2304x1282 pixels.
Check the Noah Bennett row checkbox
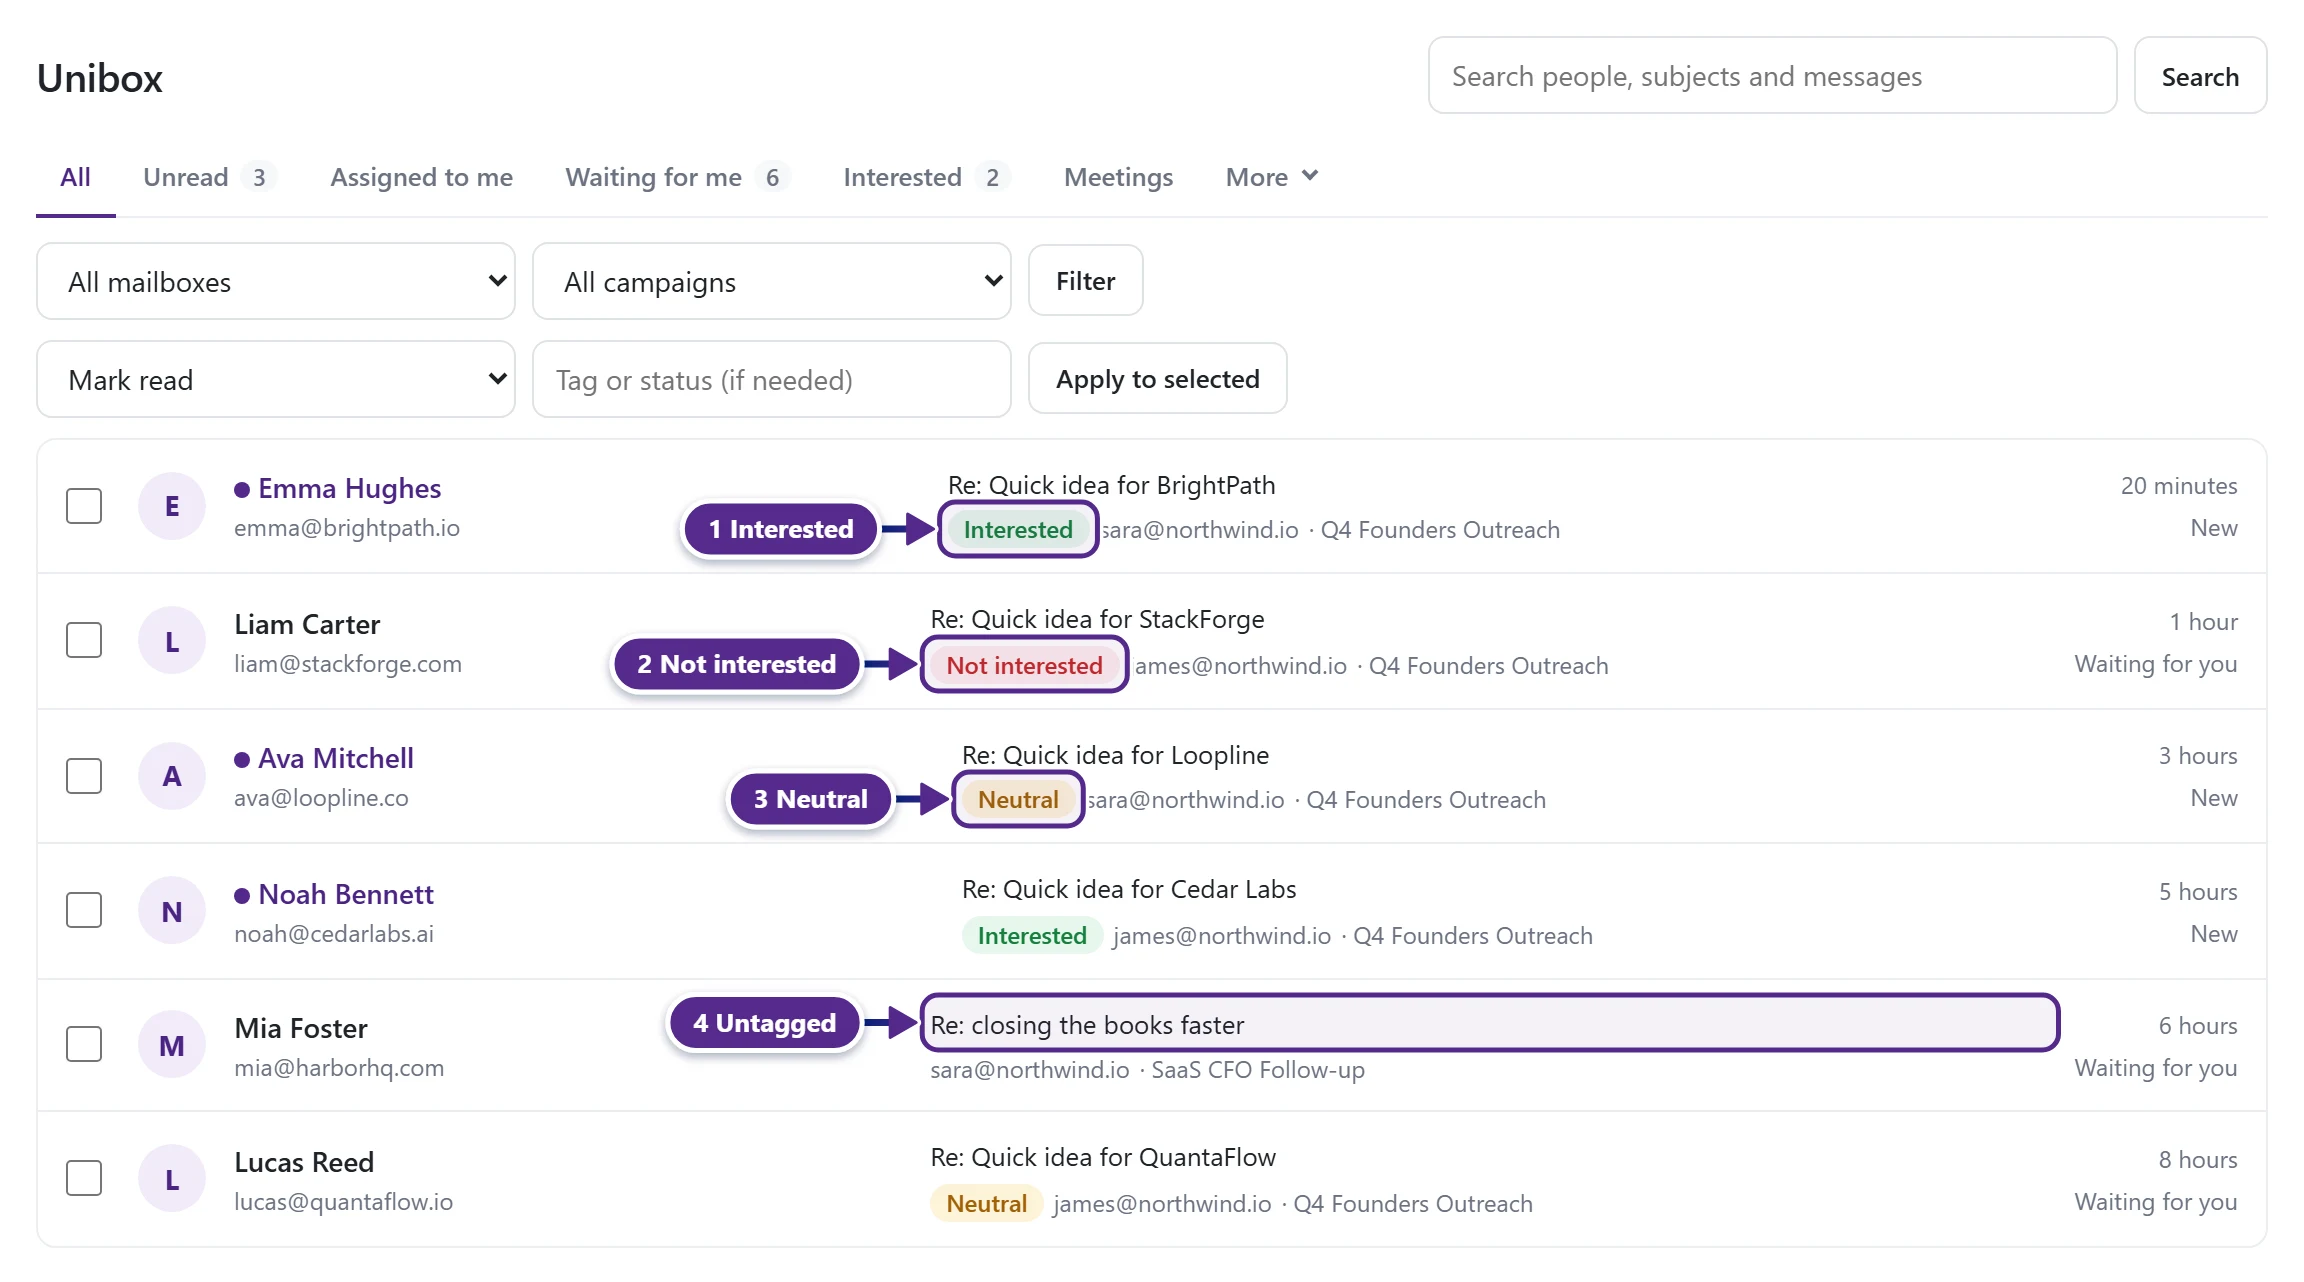(84, 910)
